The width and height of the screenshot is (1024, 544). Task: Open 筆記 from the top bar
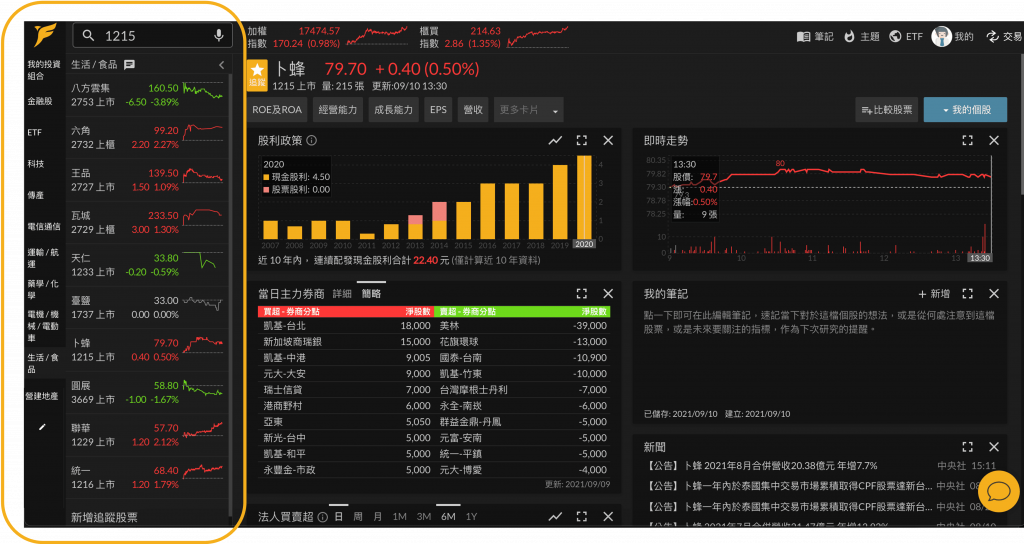[814, 37]
